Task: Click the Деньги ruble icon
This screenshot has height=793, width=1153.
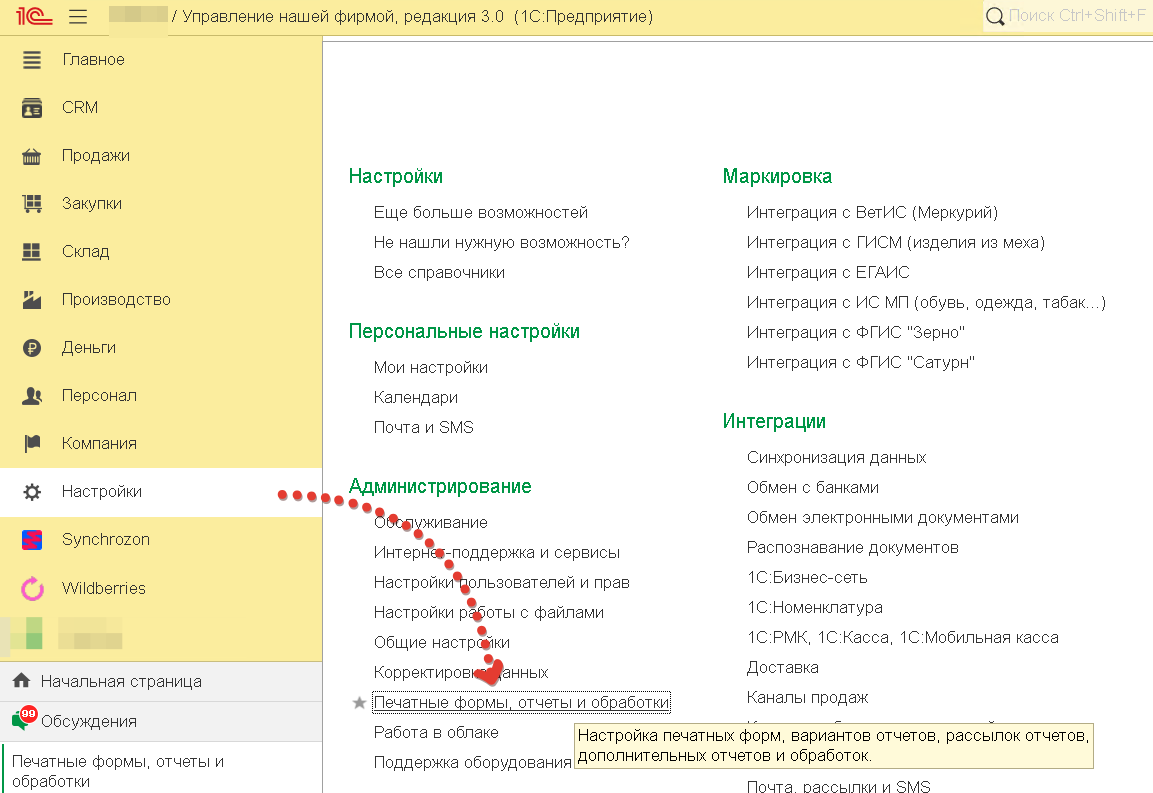Action: pos(32,347)
